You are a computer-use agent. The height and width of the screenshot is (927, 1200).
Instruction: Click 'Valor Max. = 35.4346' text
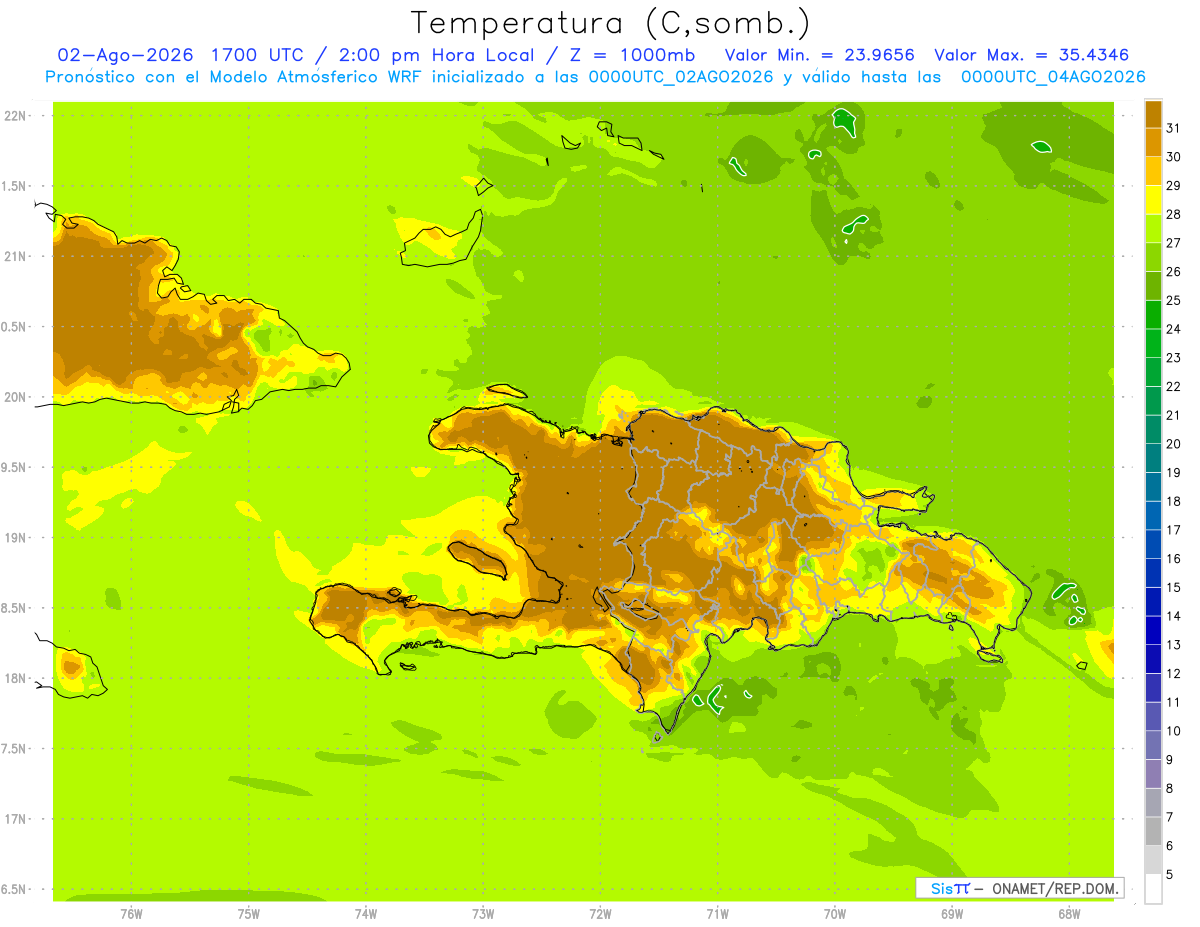click(x=1031, y=55)
